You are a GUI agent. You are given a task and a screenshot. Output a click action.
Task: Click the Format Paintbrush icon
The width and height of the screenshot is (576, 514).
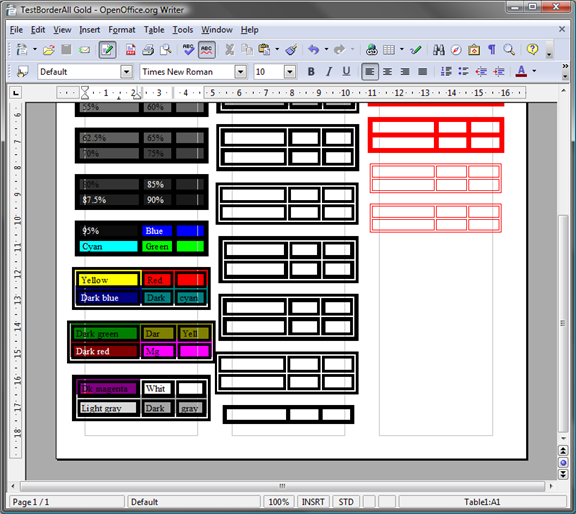point(292,50)
